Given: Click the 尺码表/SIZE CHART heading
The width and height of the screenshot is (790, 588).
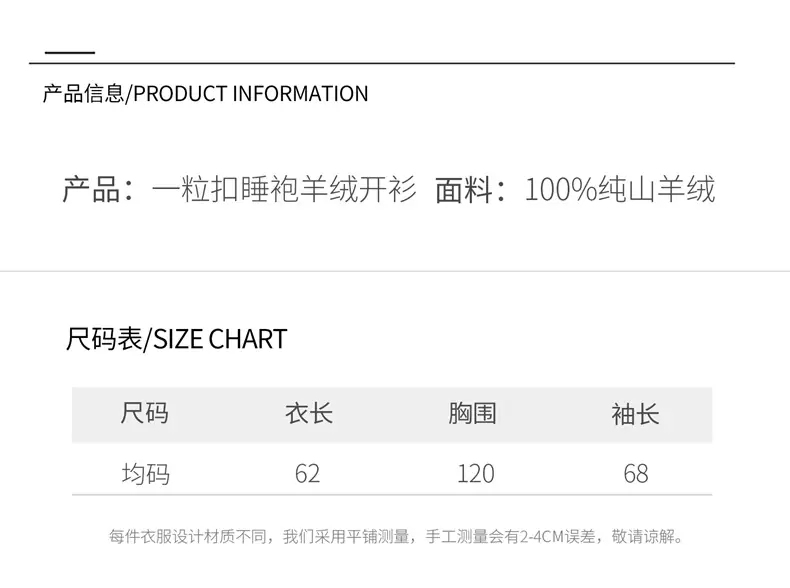Looking at the screenshot, I should 176,339.
